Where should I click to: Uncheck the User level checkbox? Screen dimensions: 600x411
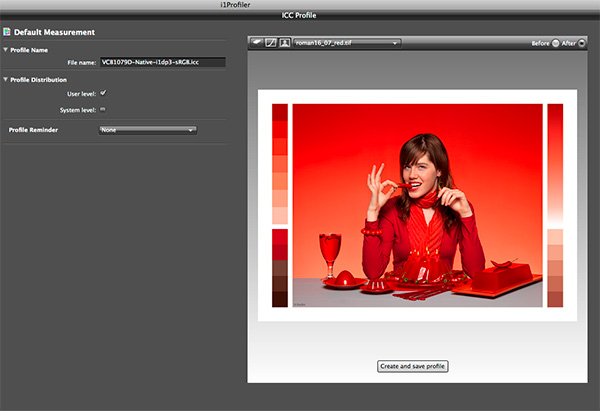(x=103, y=93)
